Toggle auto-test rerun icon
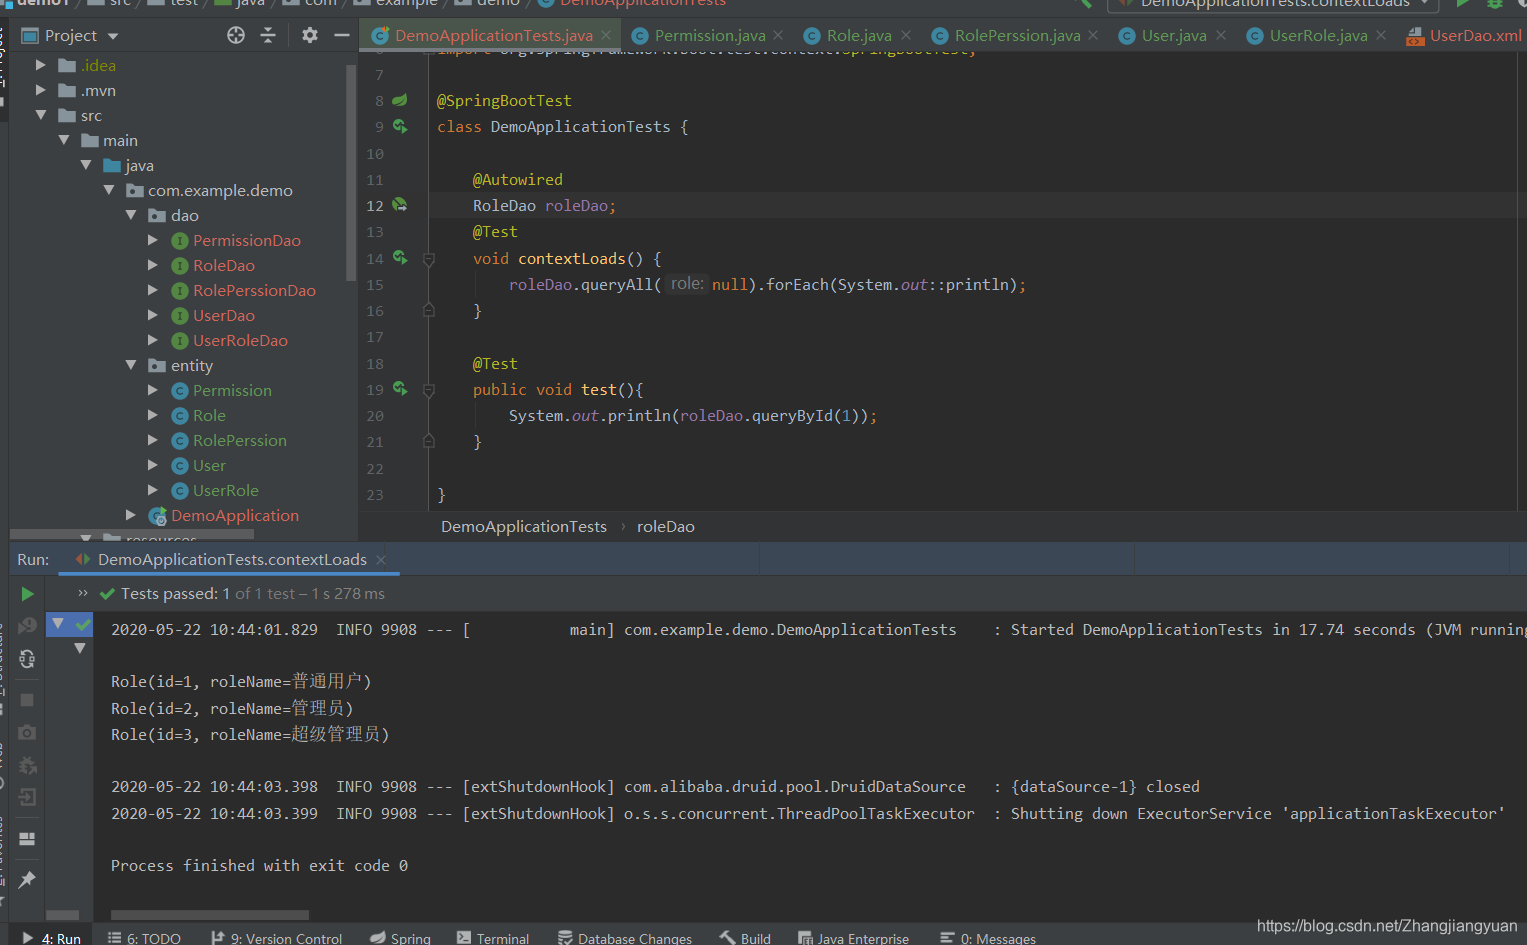 [x=27, y=660]
